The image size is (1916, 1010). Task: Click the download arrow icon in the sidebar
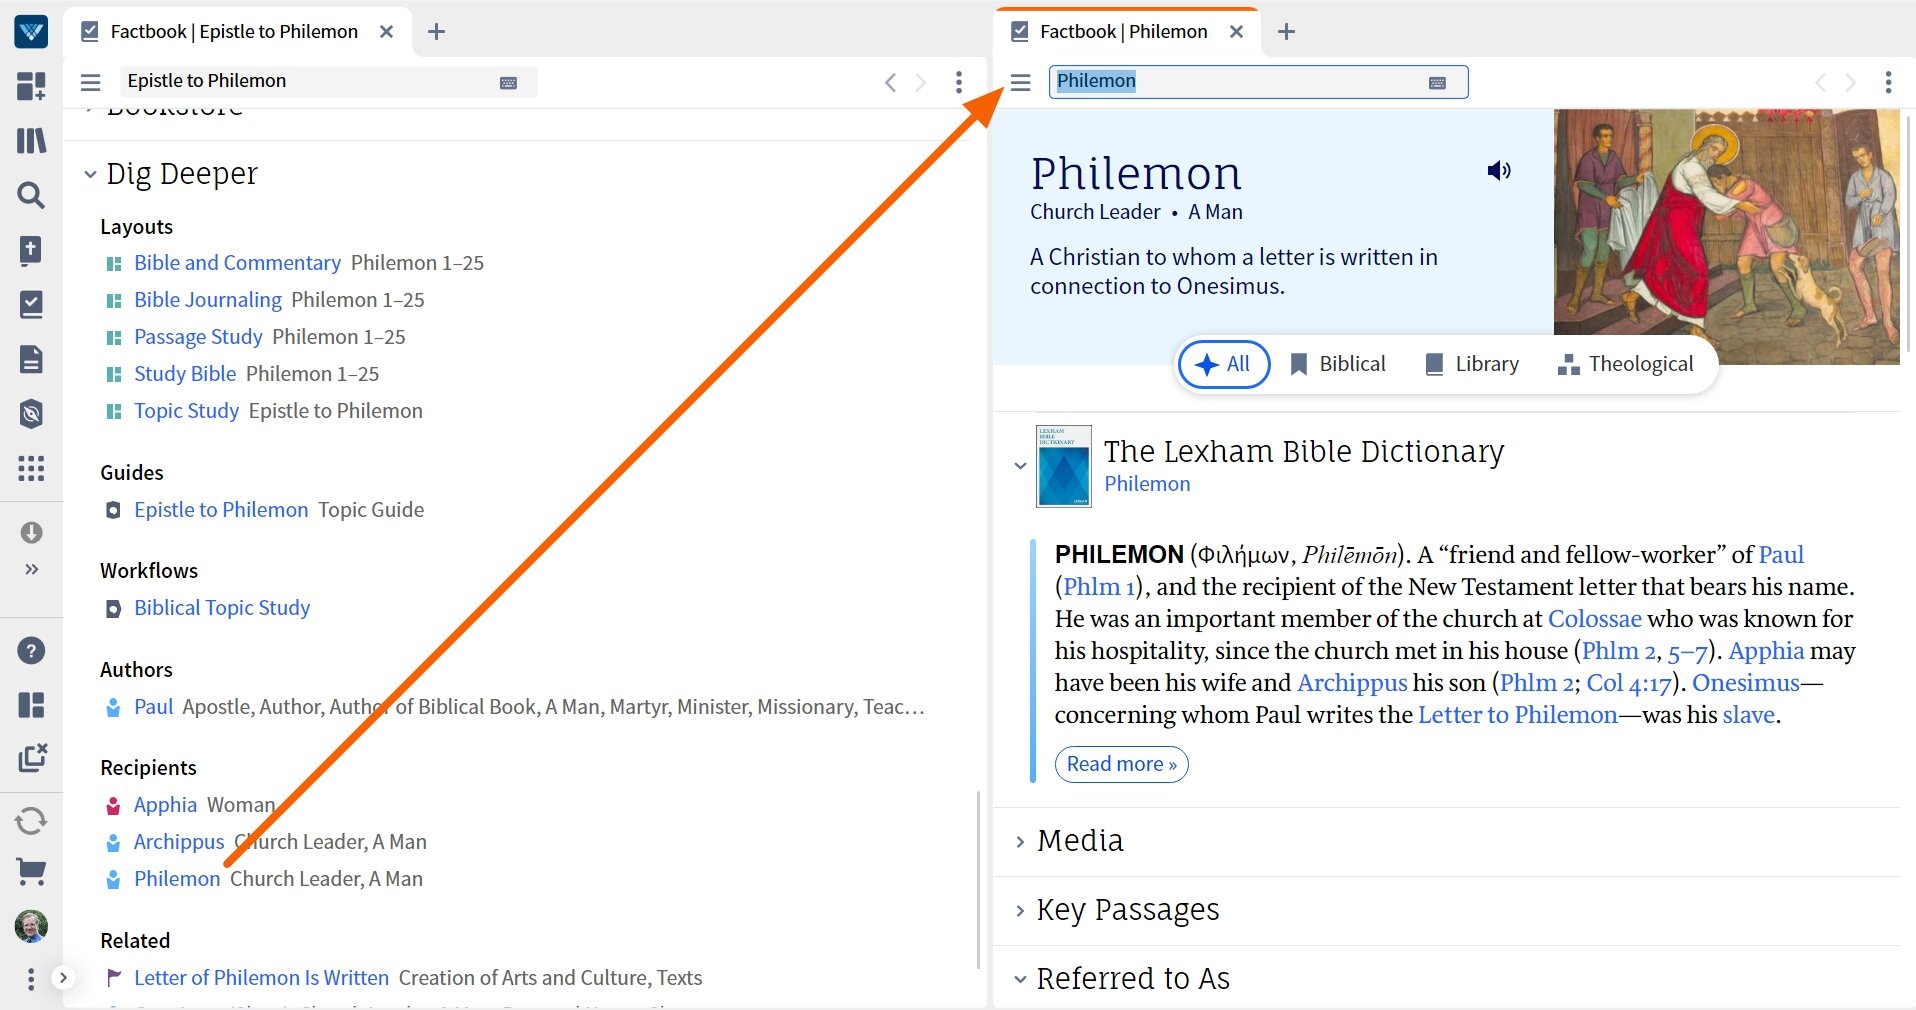pyautogui.click(x=31, y=532)
